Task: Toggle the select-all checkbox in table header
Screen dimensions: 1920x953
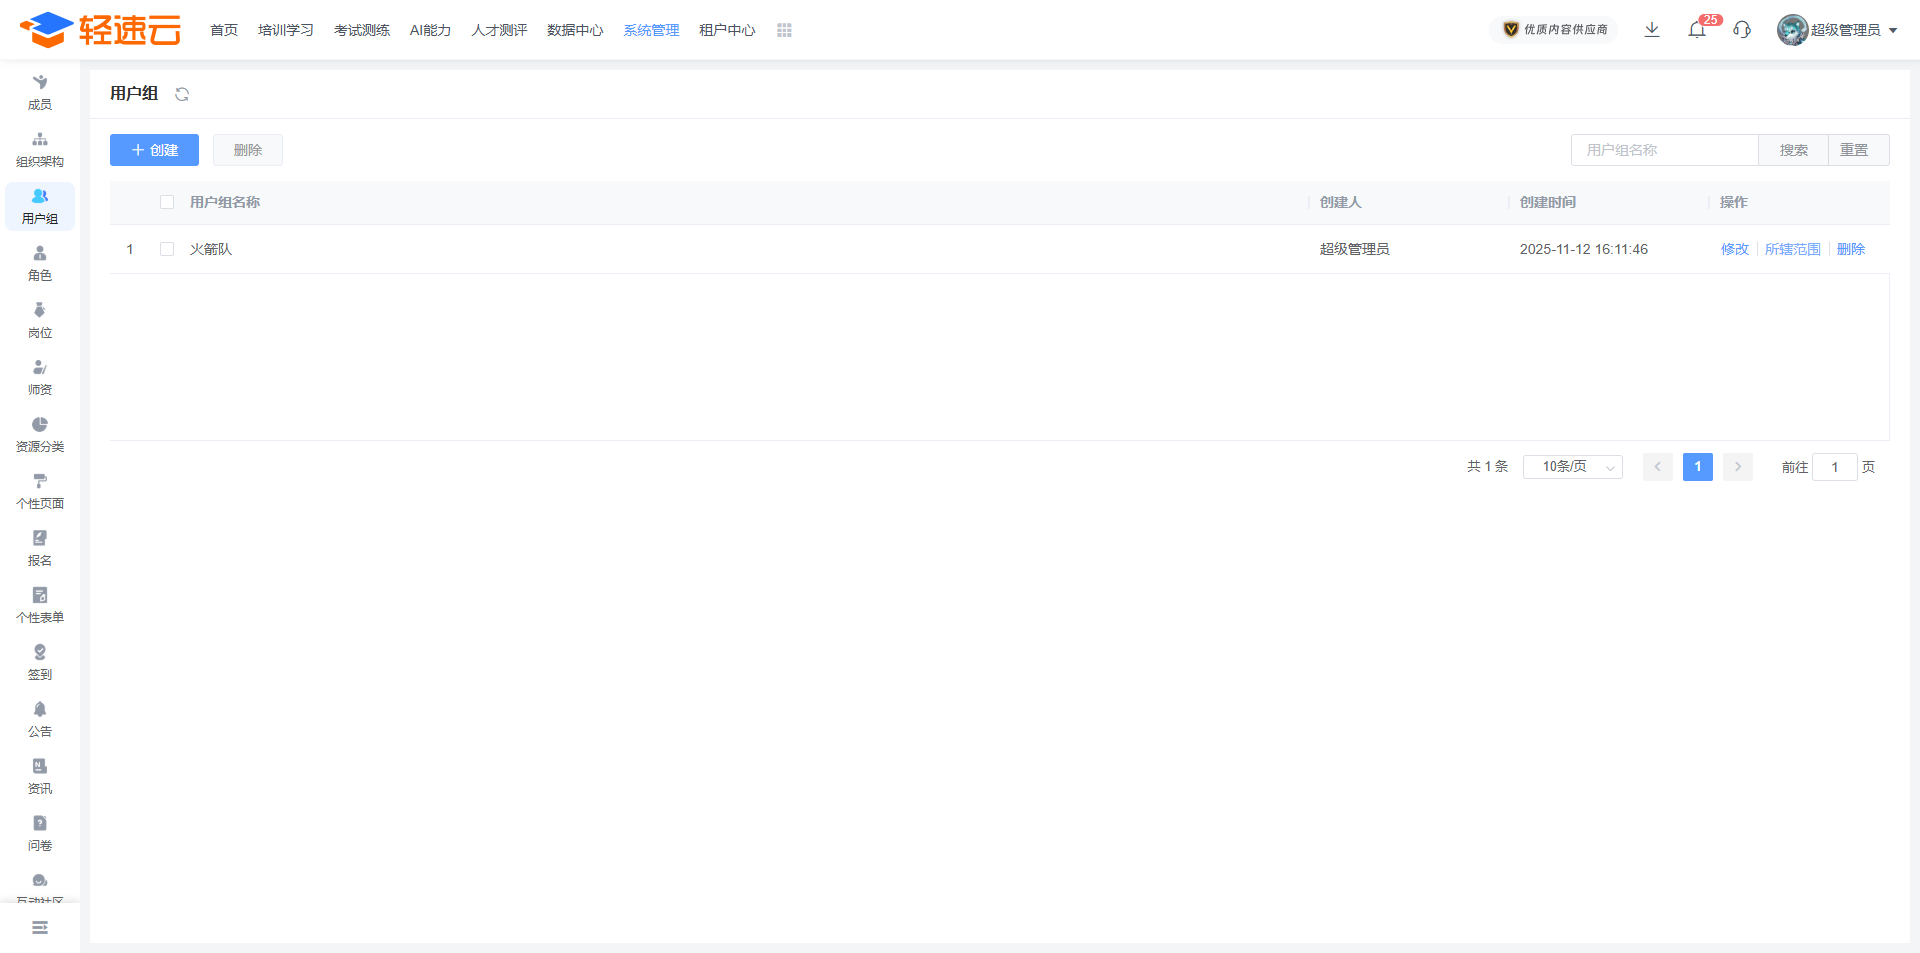Action: tap(167, 202)
